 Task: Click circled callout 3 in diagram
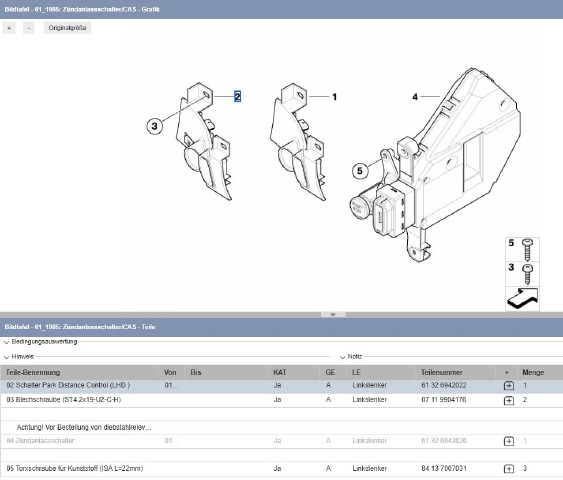pyautogui.click(x=154, y=126)
